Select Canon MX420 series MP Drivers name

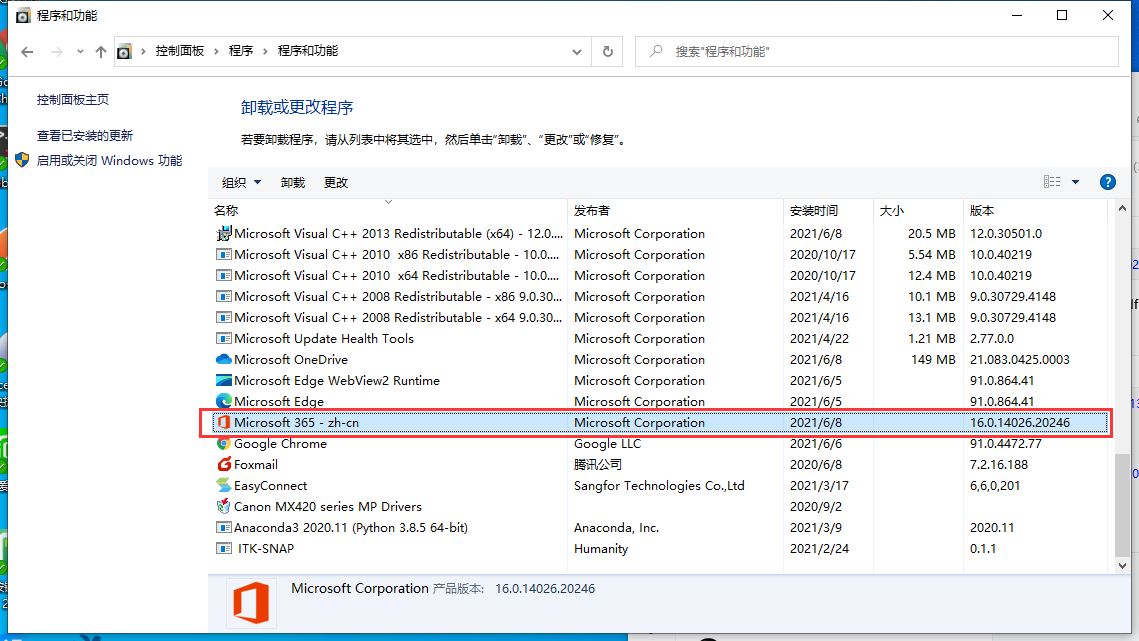point(328,507)
